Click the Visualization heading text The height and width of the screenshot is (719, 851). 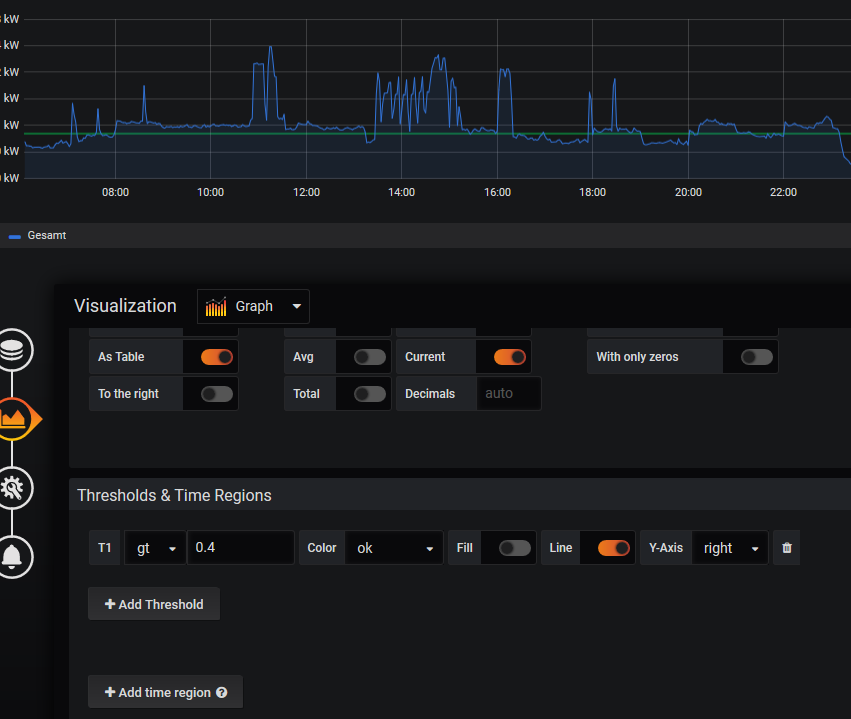tap(125, 306)
